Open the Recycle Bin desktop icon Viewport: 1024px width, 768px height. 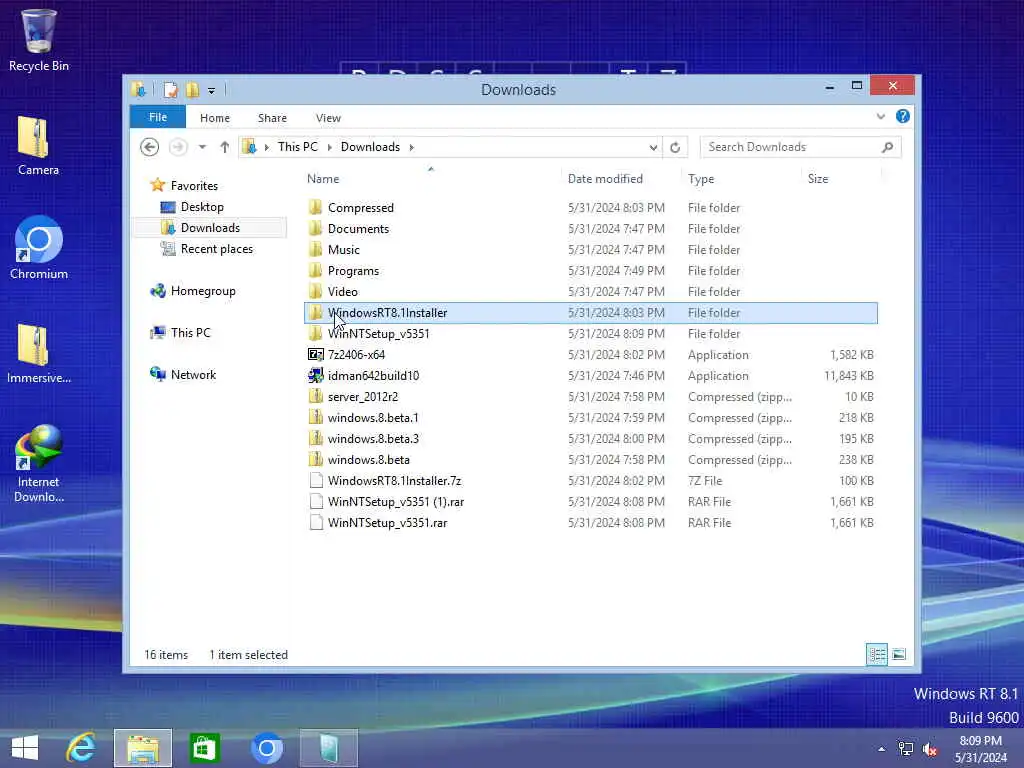point(38,39)
